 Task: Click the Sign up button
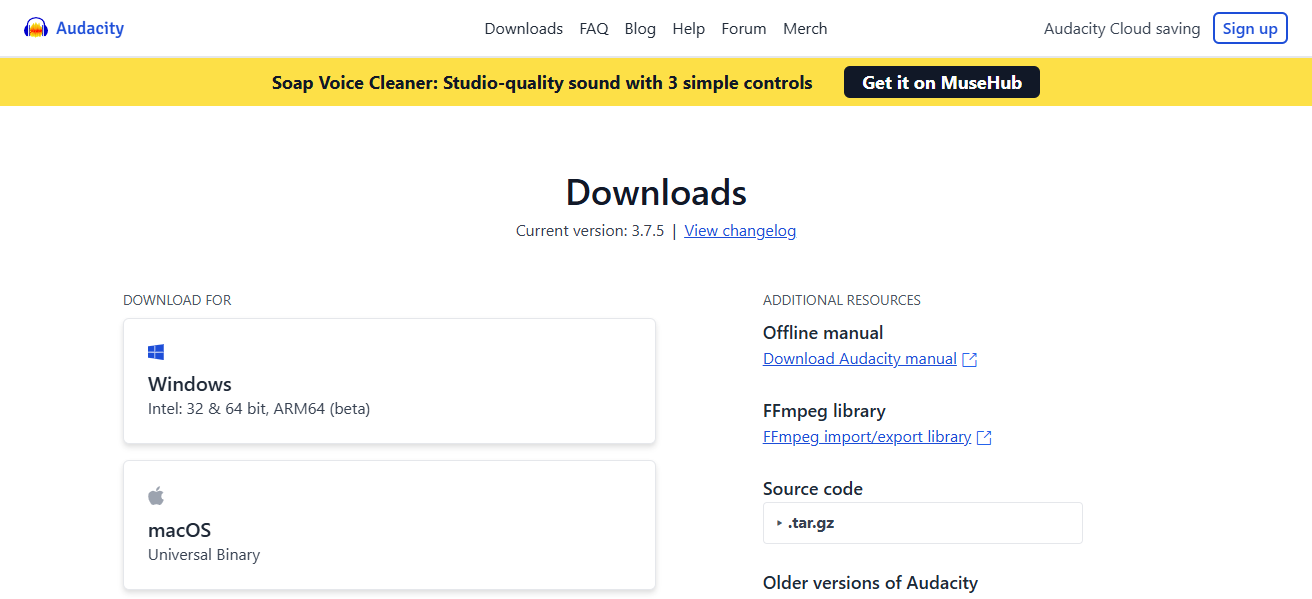(1250, 28)
